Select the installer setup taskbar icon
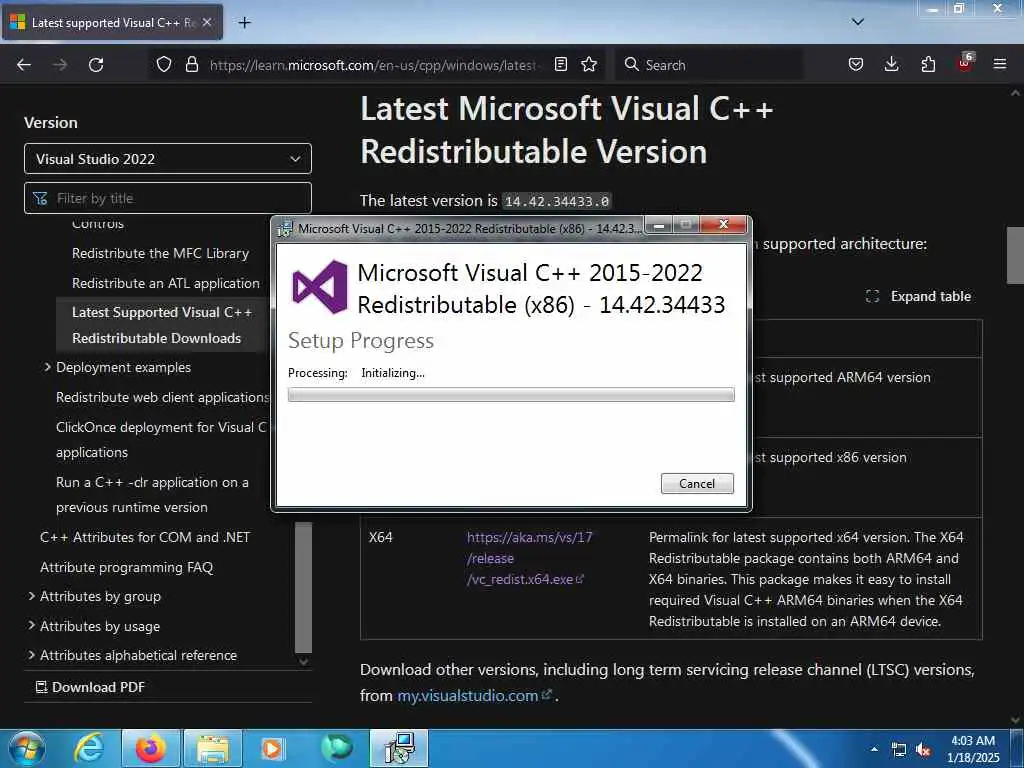The height and width of the screenshot is (768, 1024). click(x=399, y=748)
